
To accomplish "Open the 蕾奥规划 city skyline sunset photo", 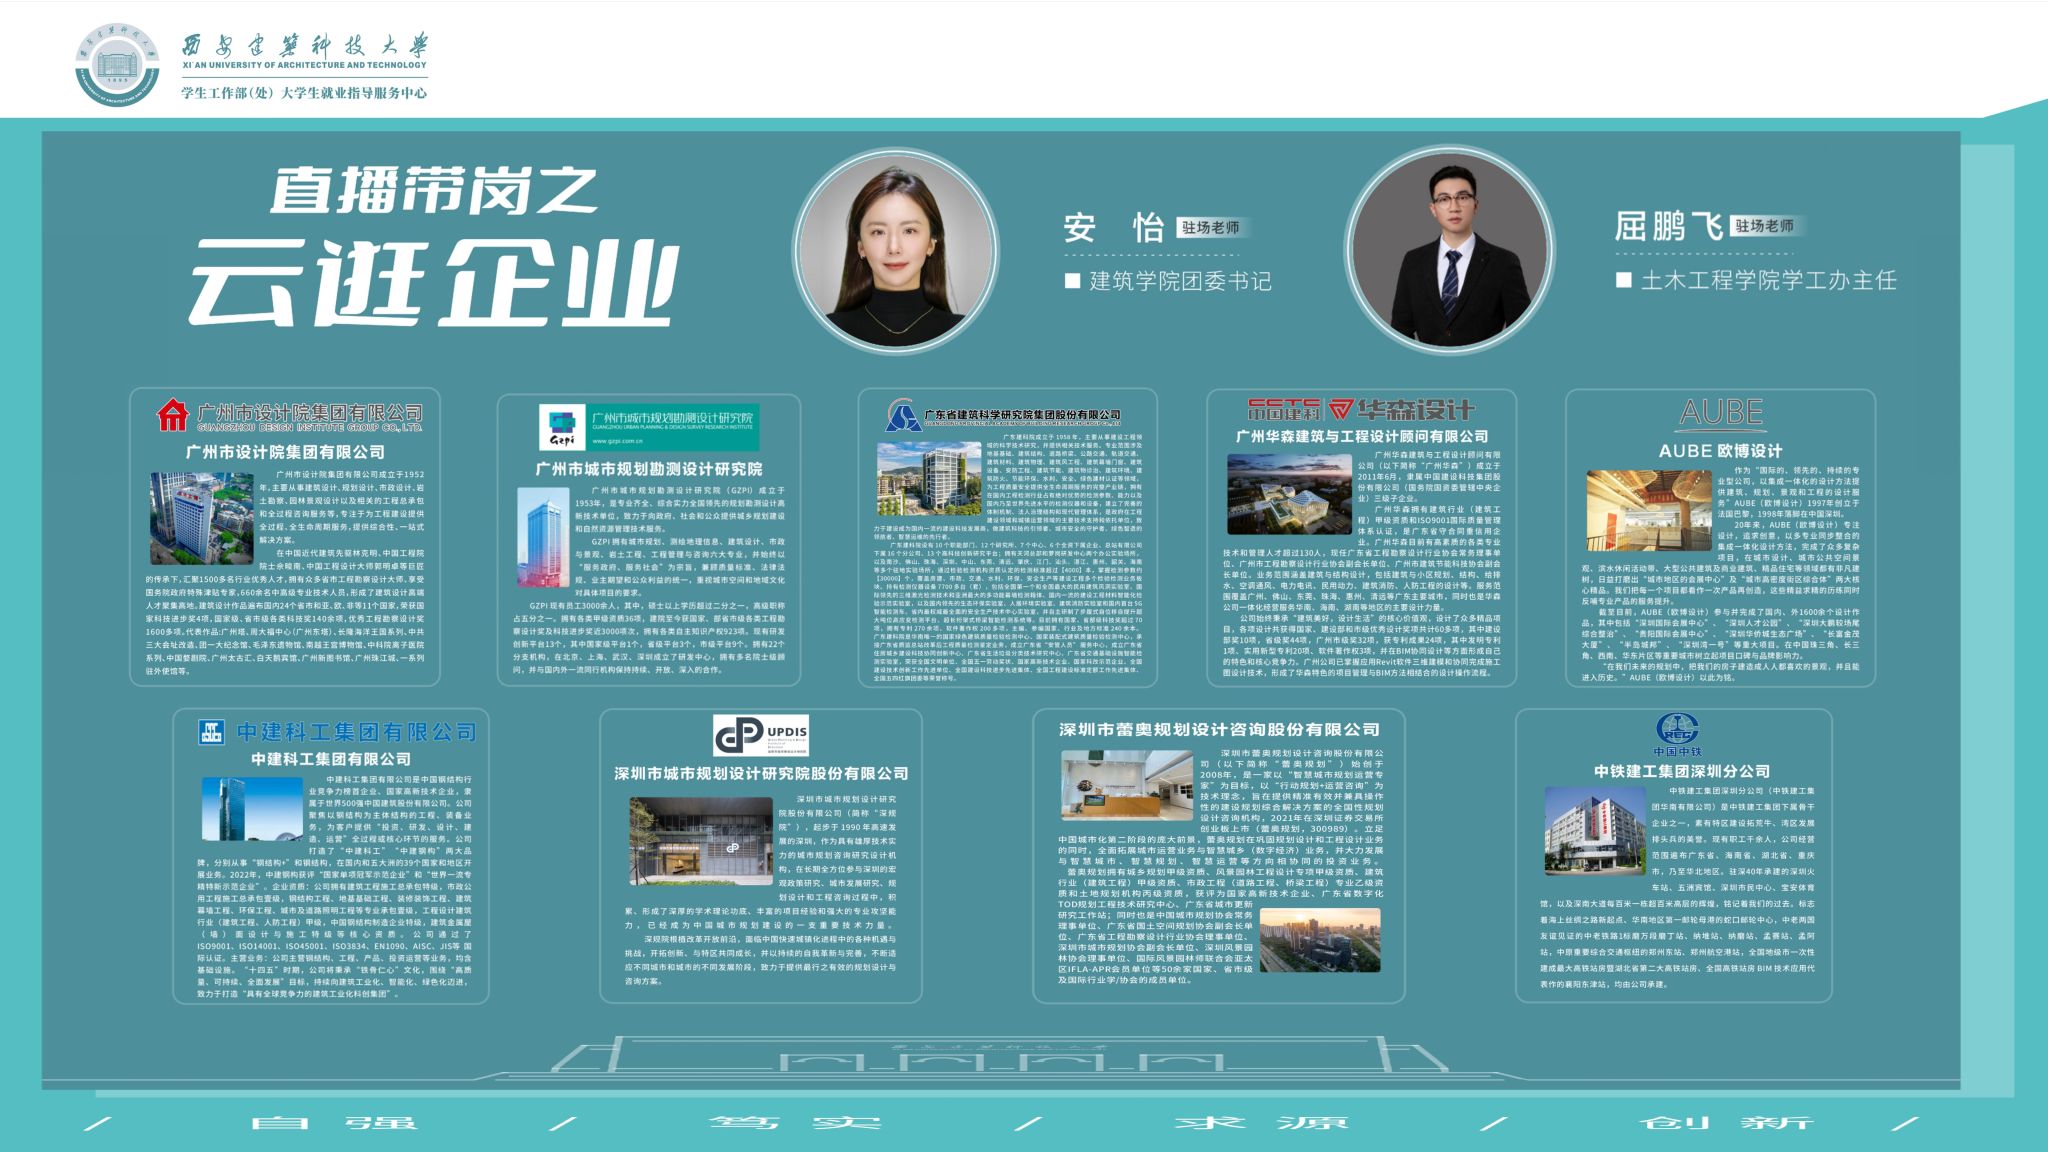I will pyautogui.click(x=1320, y=940).
